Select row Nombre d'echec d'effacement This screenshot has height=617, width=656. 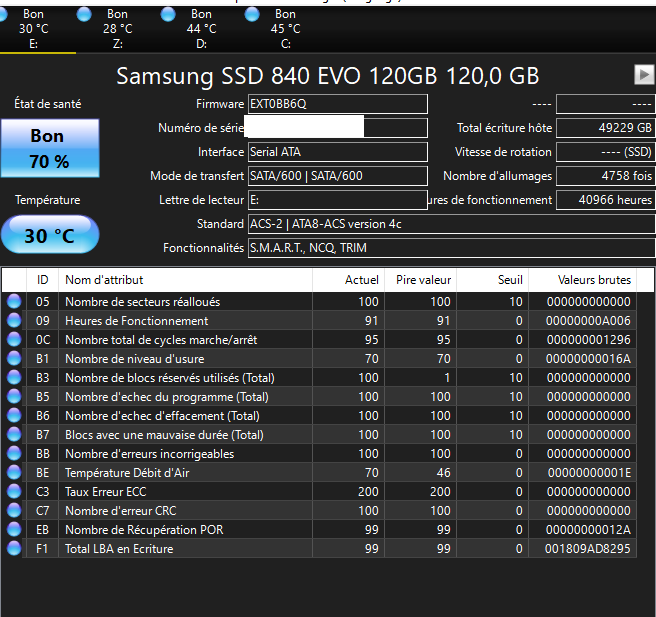319,415
